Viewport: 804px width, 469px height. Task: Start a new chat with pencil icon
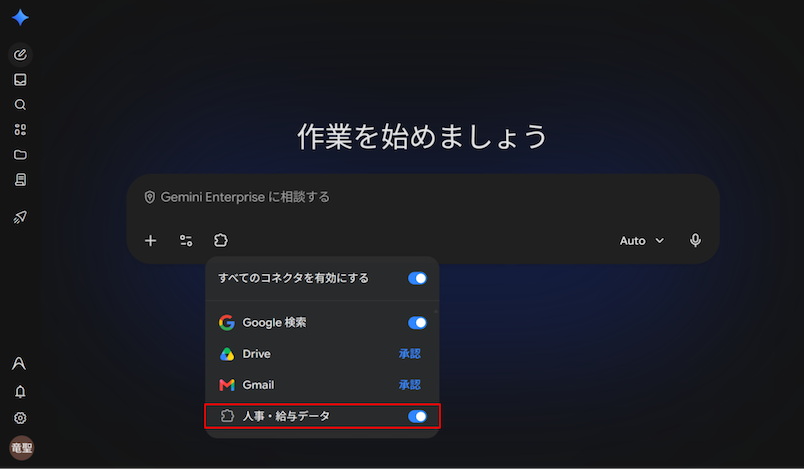point(20,54)
